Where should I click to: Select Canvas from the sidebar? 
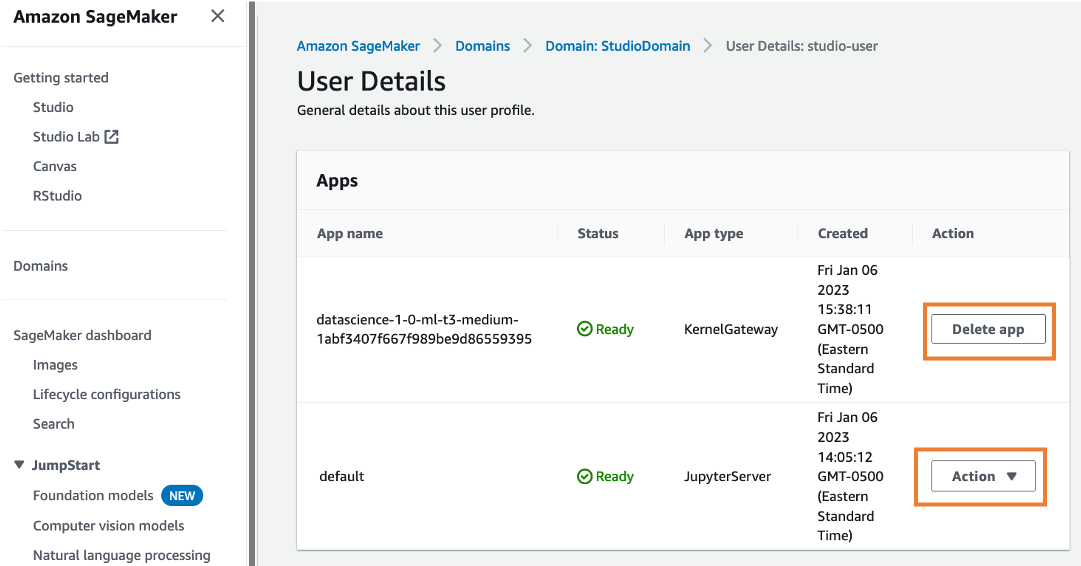(x=55, y=166)
